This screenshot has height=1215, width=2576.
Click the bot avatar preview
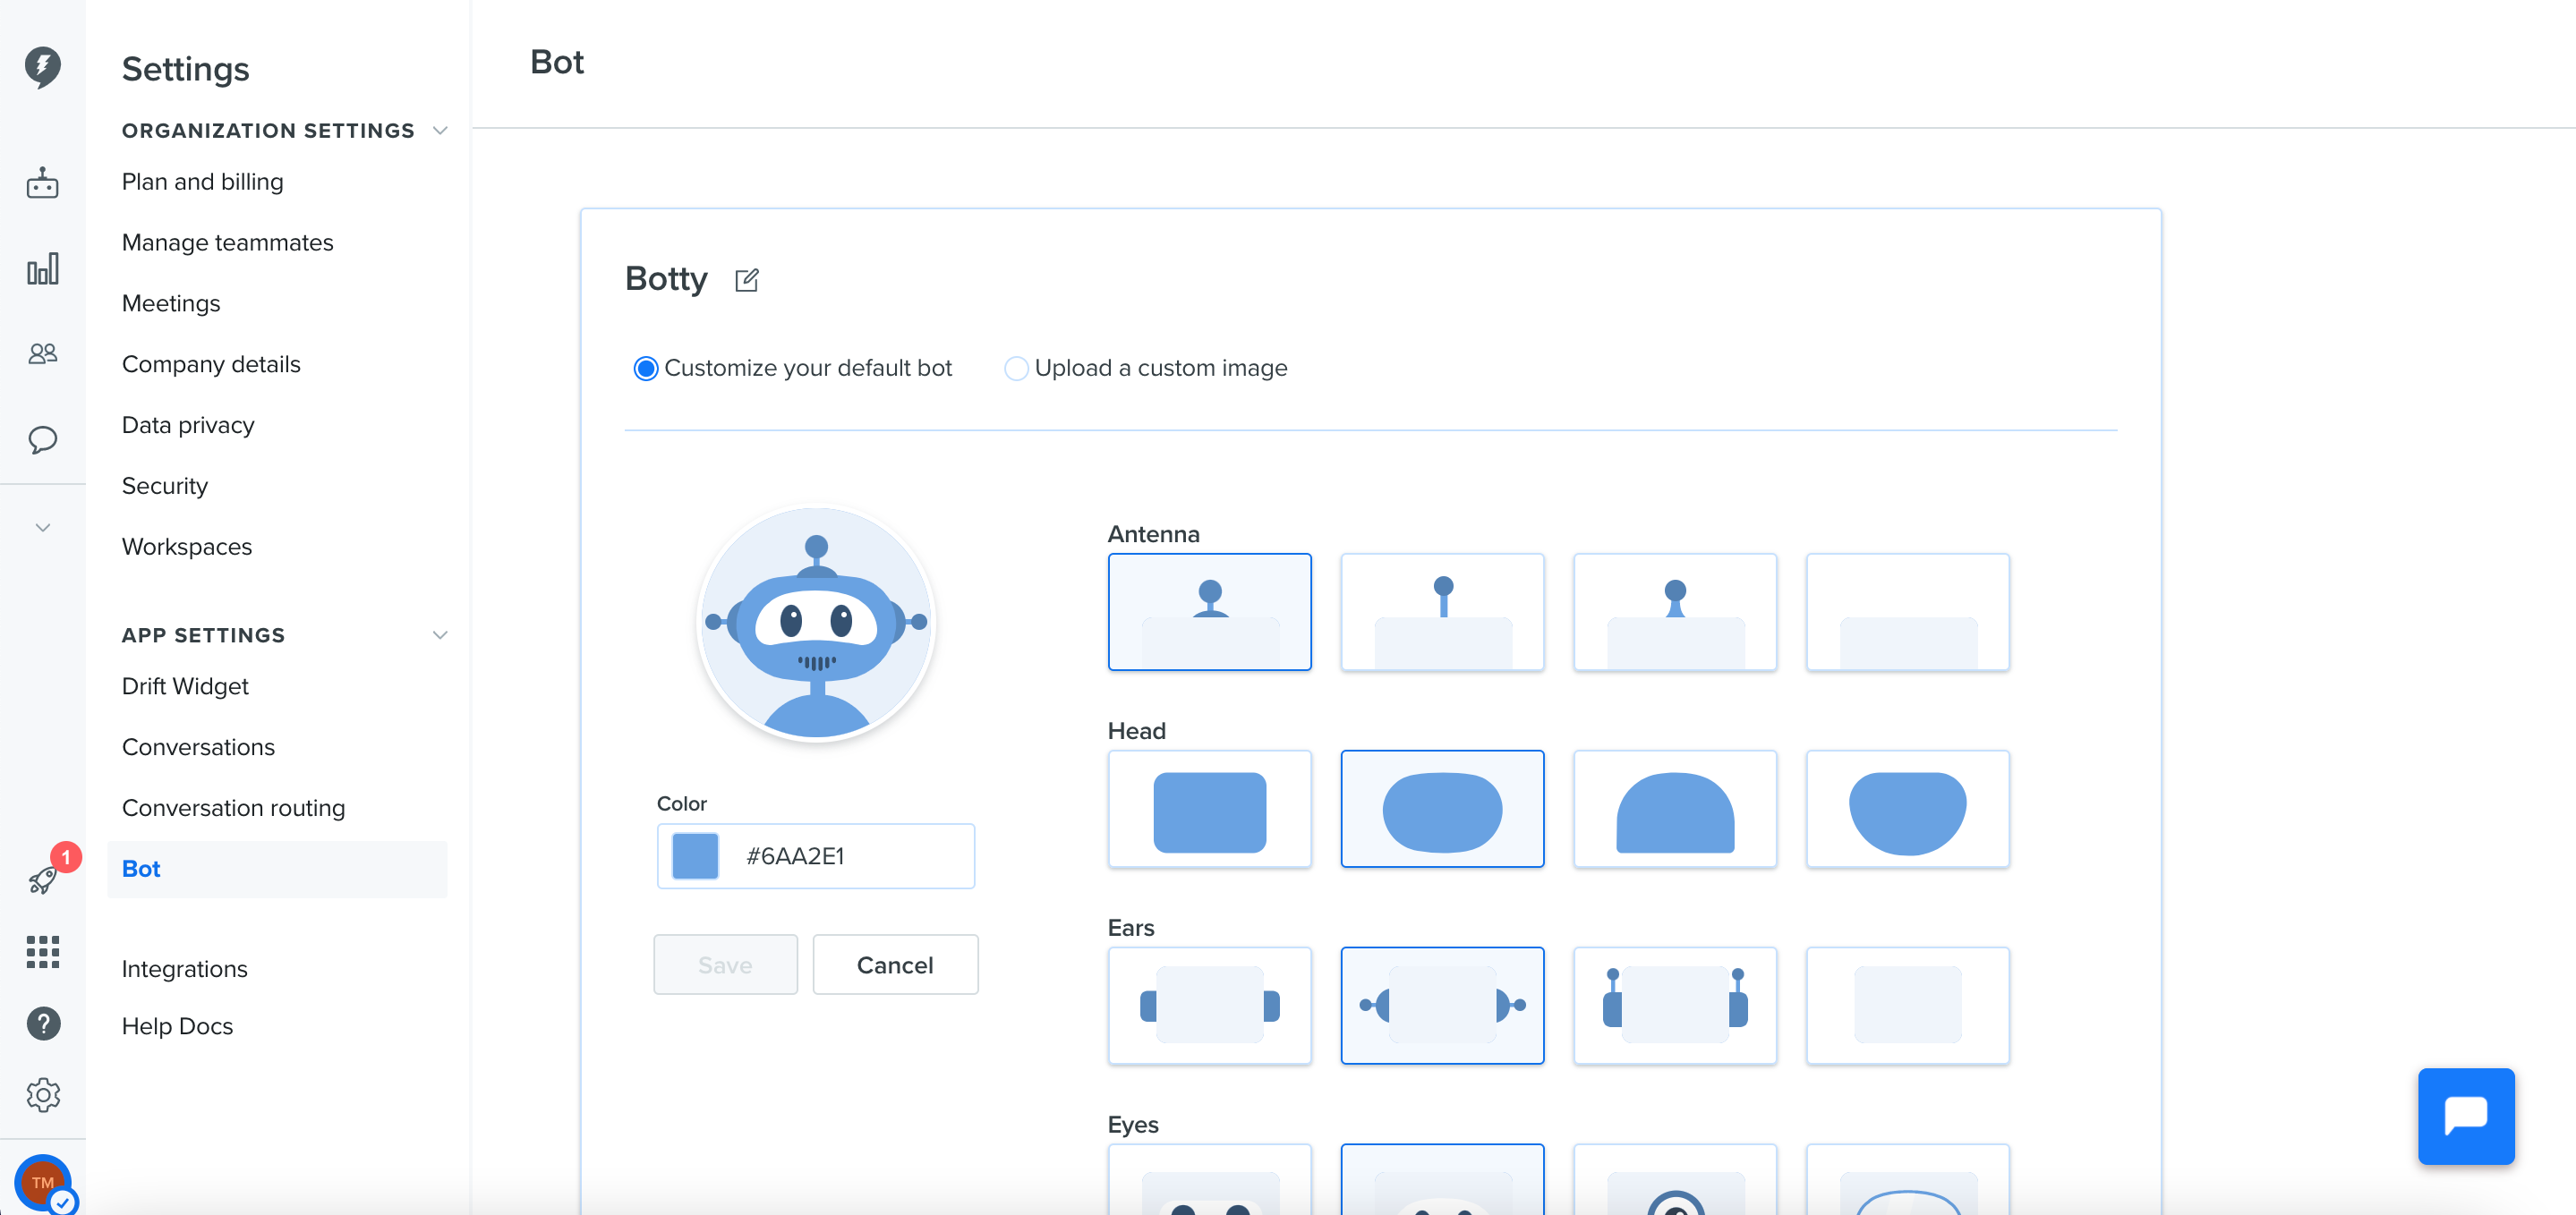(x=816, y=624)
